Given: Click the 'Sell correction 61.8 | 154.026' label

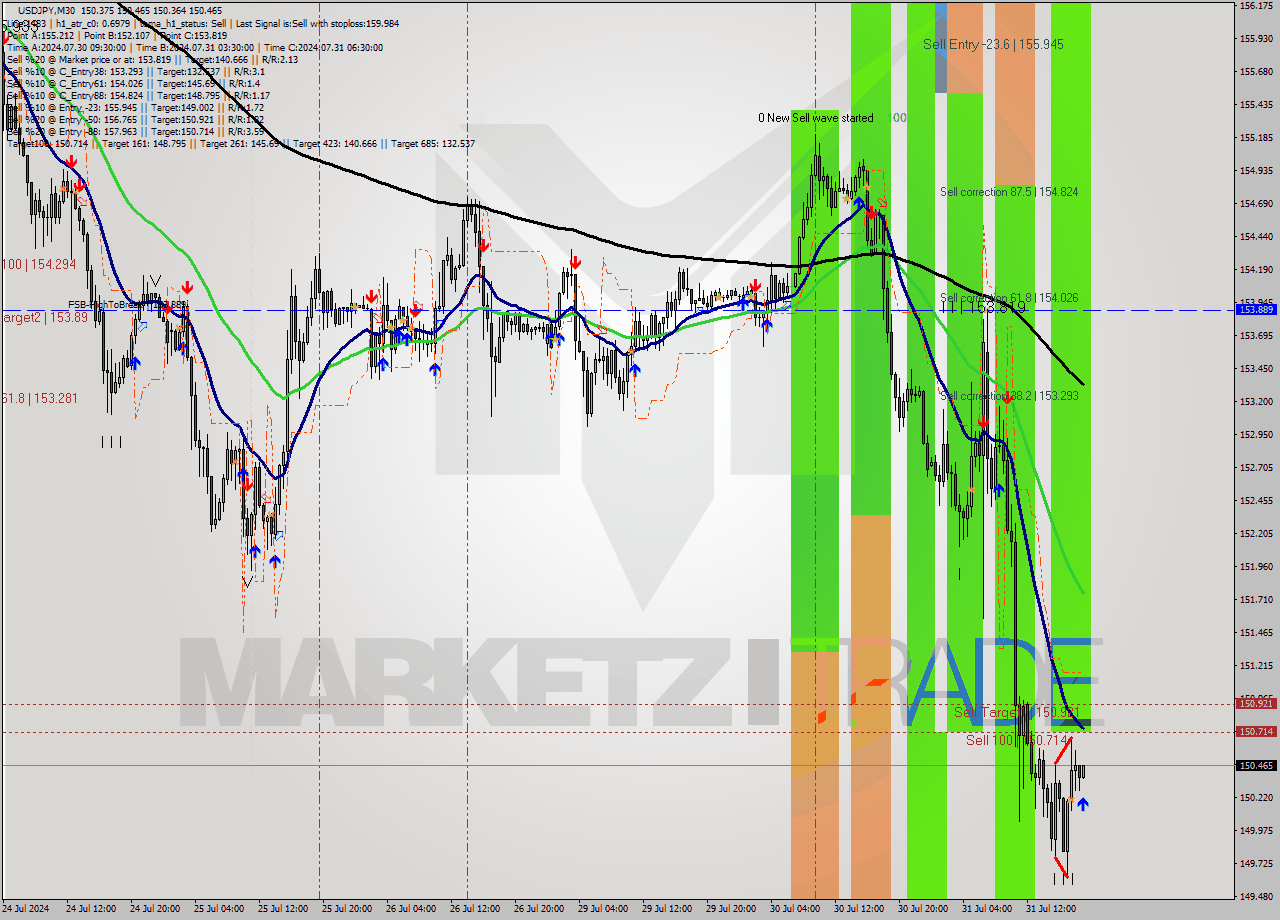Looking at the screenshot, I should pyautogui.click(x=1009, y=298).
